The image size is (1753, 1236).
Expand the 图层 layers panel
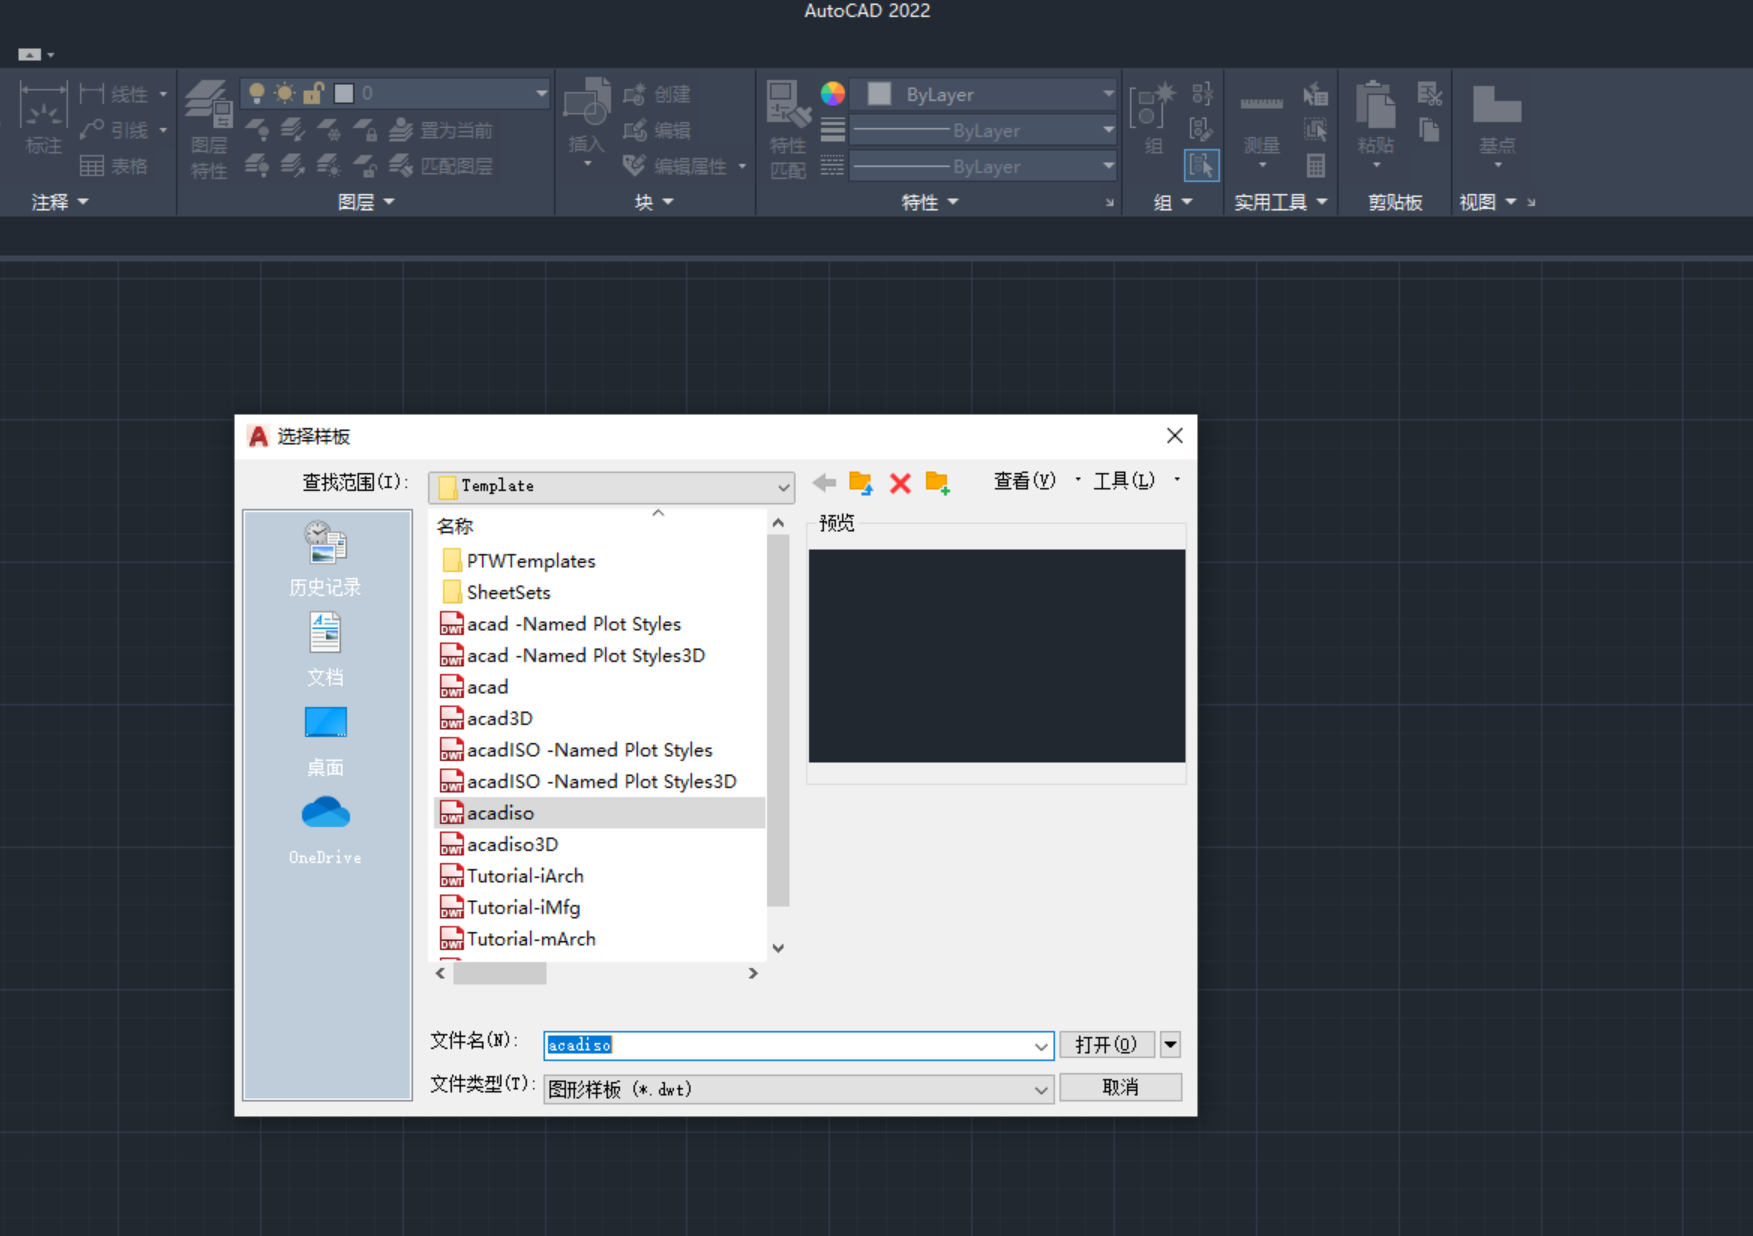pyautogui.click(x=366, y=202)
